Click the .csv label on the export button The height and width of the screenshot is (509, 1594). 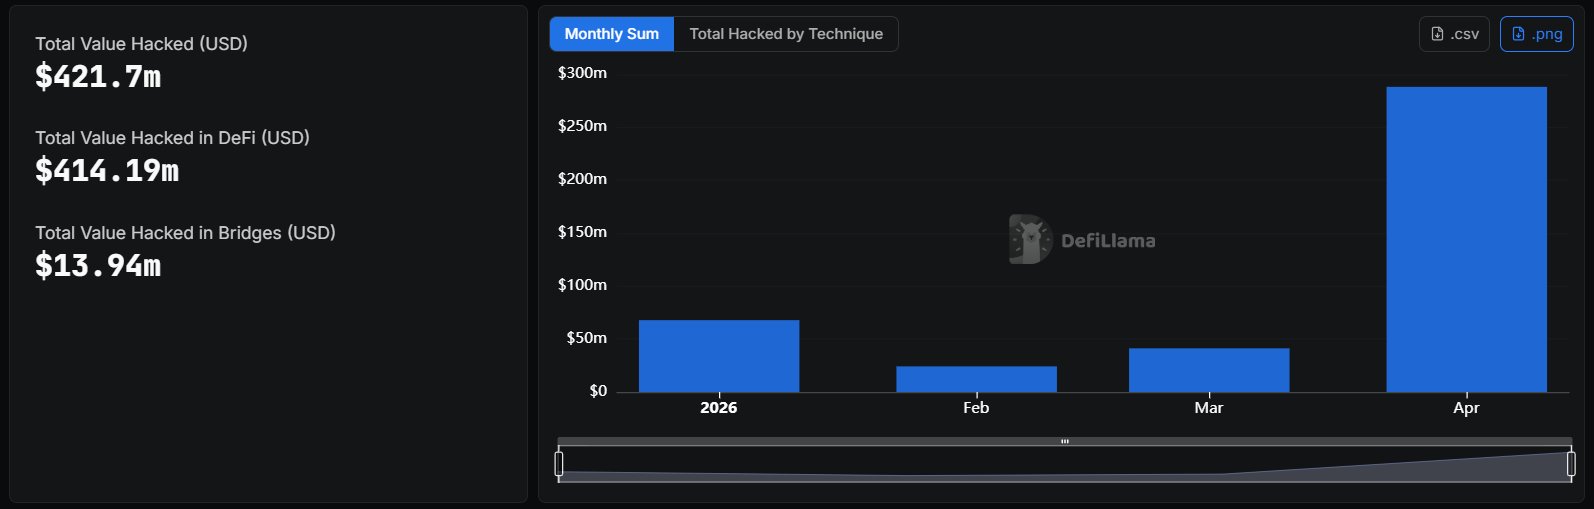click(1465, 34)
